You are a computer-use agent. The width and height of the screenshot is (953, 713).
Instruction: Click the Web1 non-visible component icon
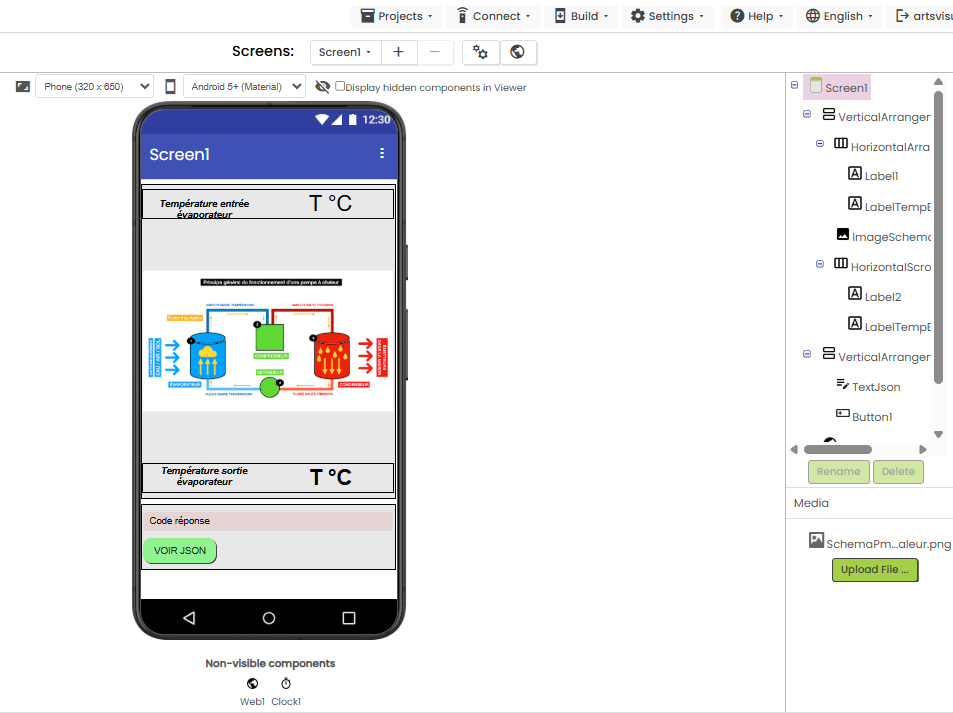252,684
